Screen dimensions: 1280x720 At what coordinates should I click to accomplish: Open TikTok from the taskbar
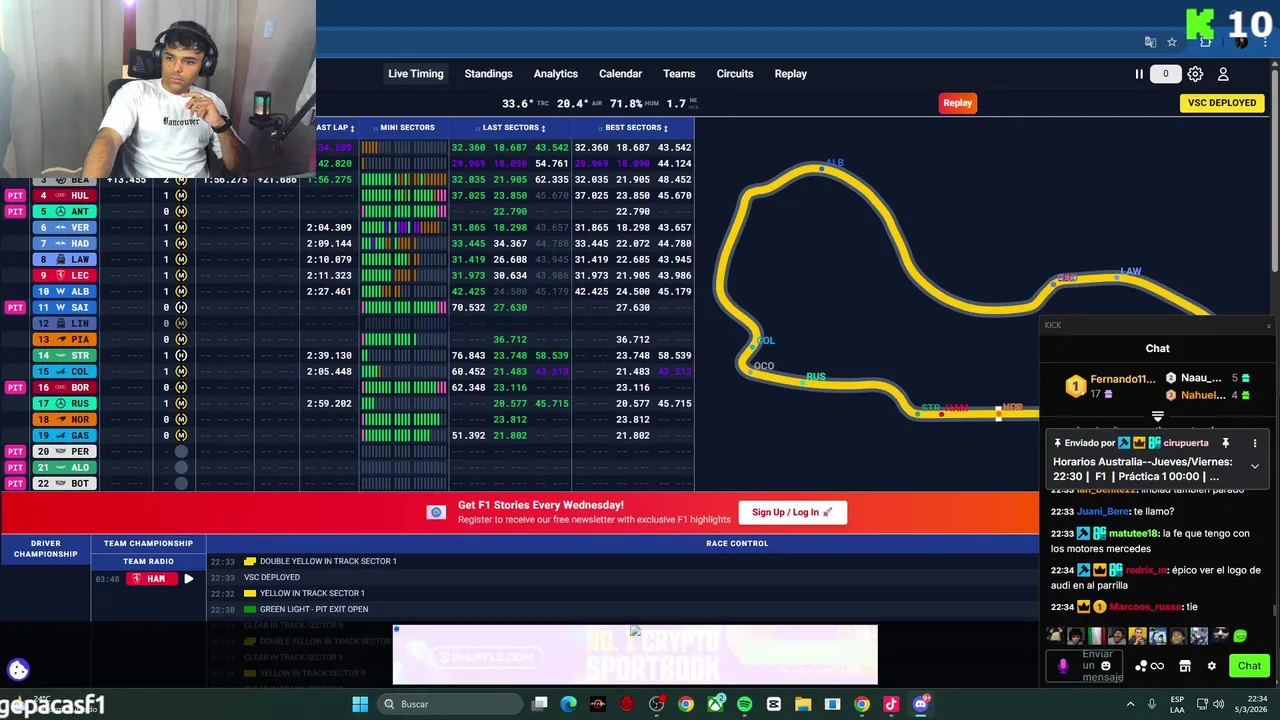point(890,704)
